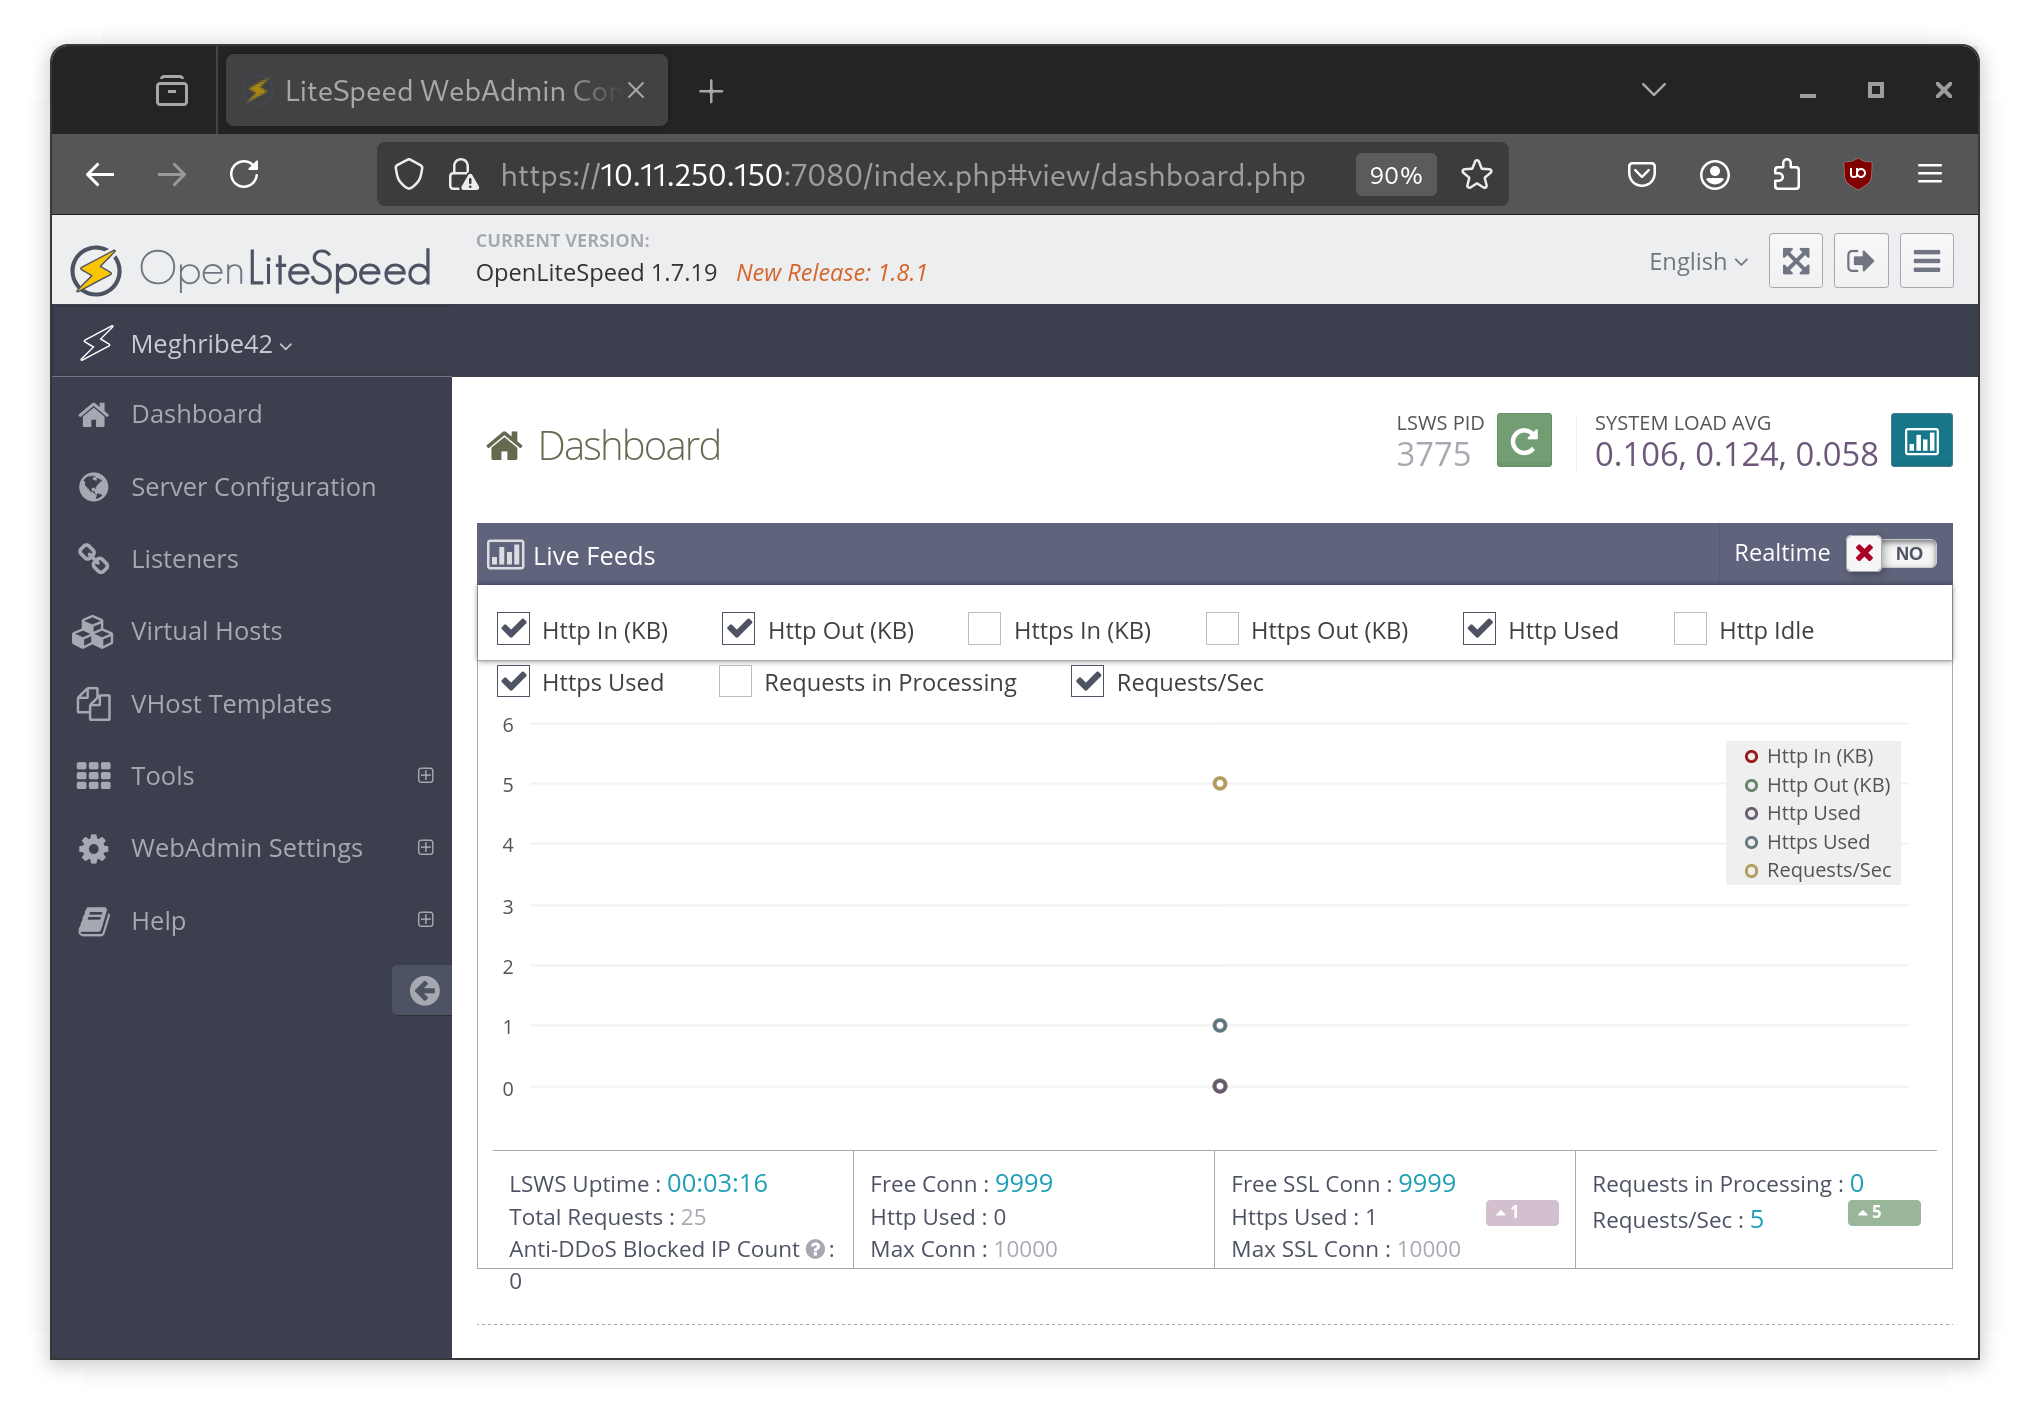Uncheck the Http Used checkbox

(1479, 629)
